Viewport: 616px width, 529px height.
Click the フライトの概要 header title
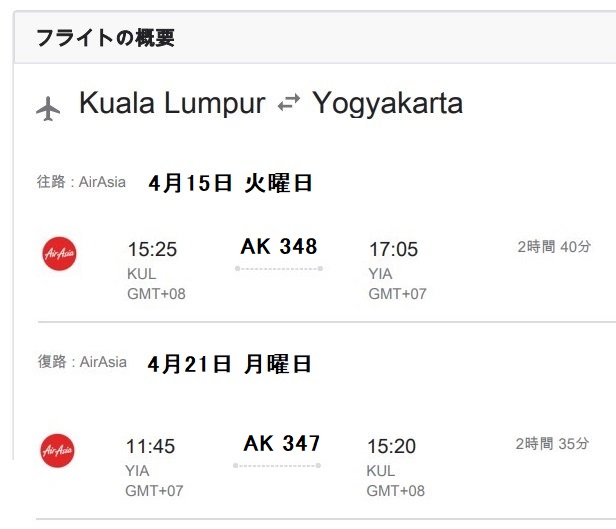pos(105,38)
